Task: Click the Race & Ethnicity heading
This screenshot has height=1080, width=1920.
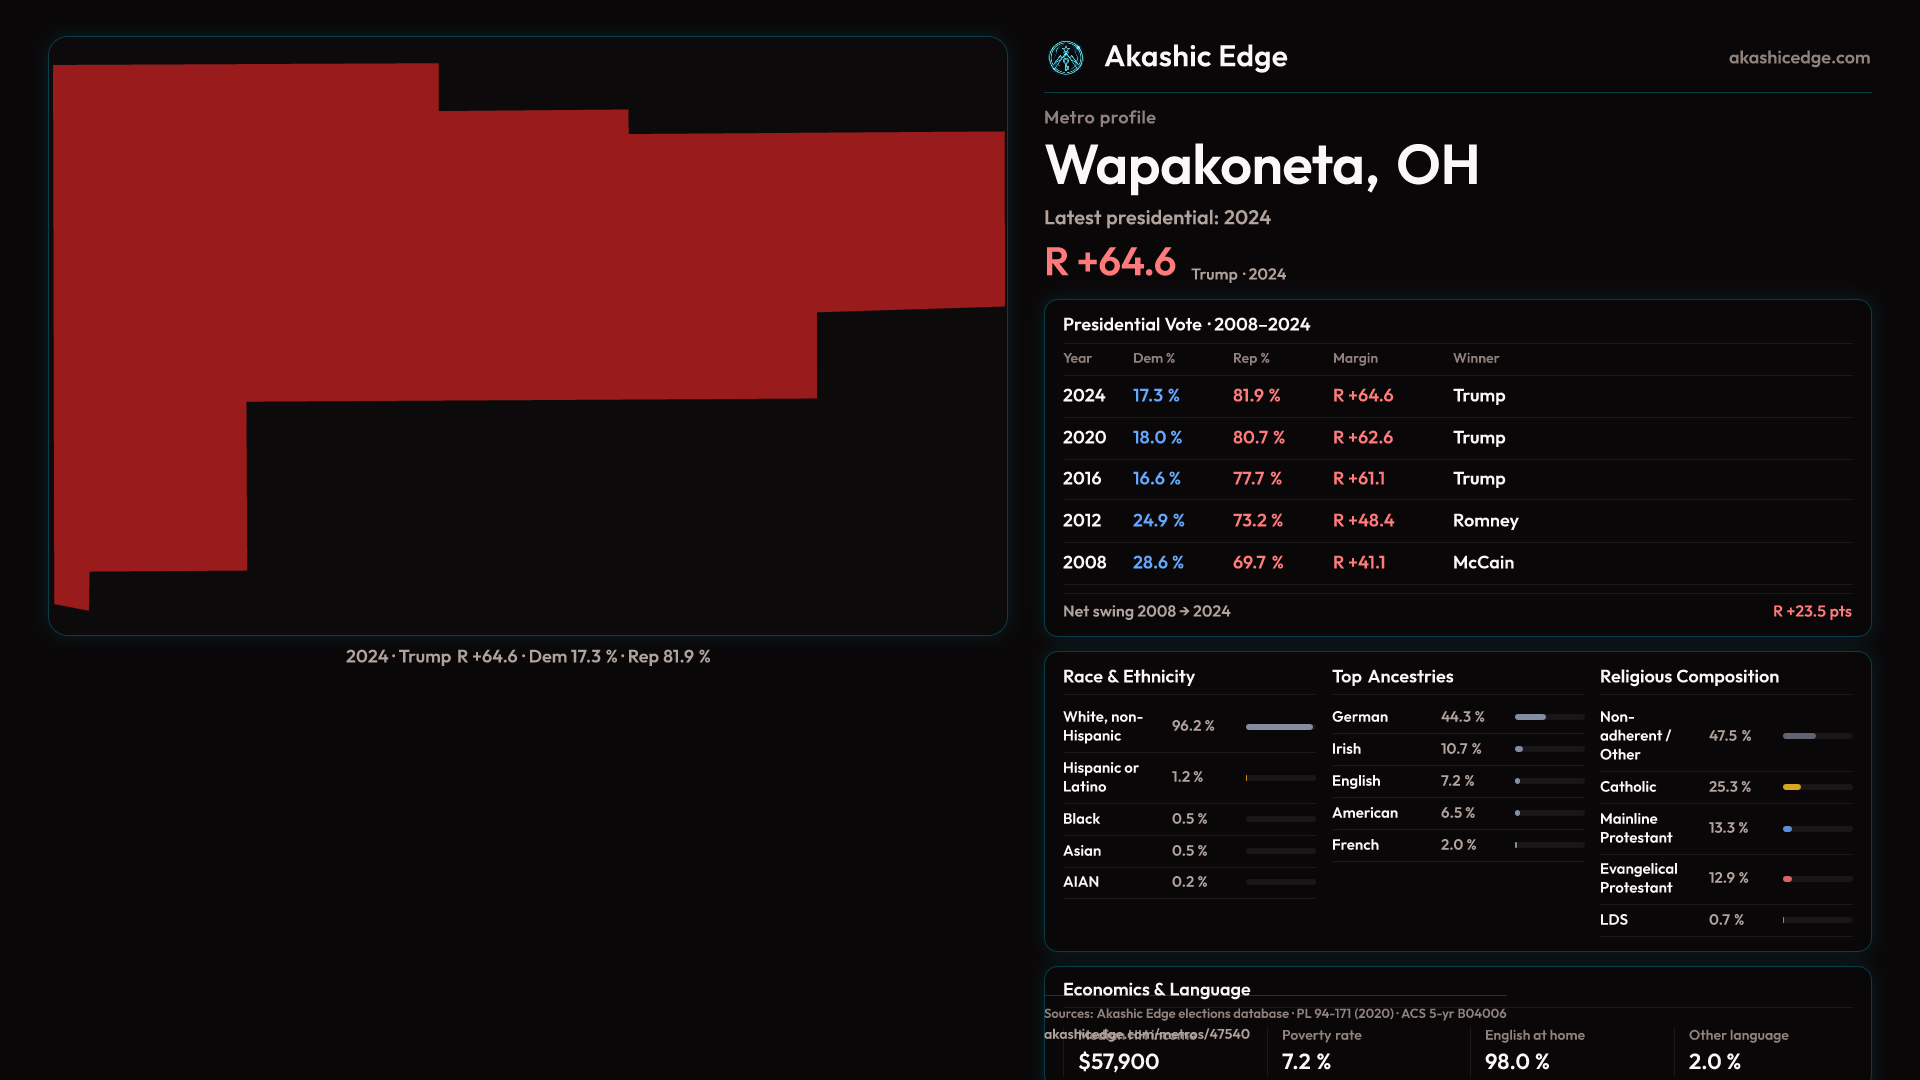Action: point(1128,677)
